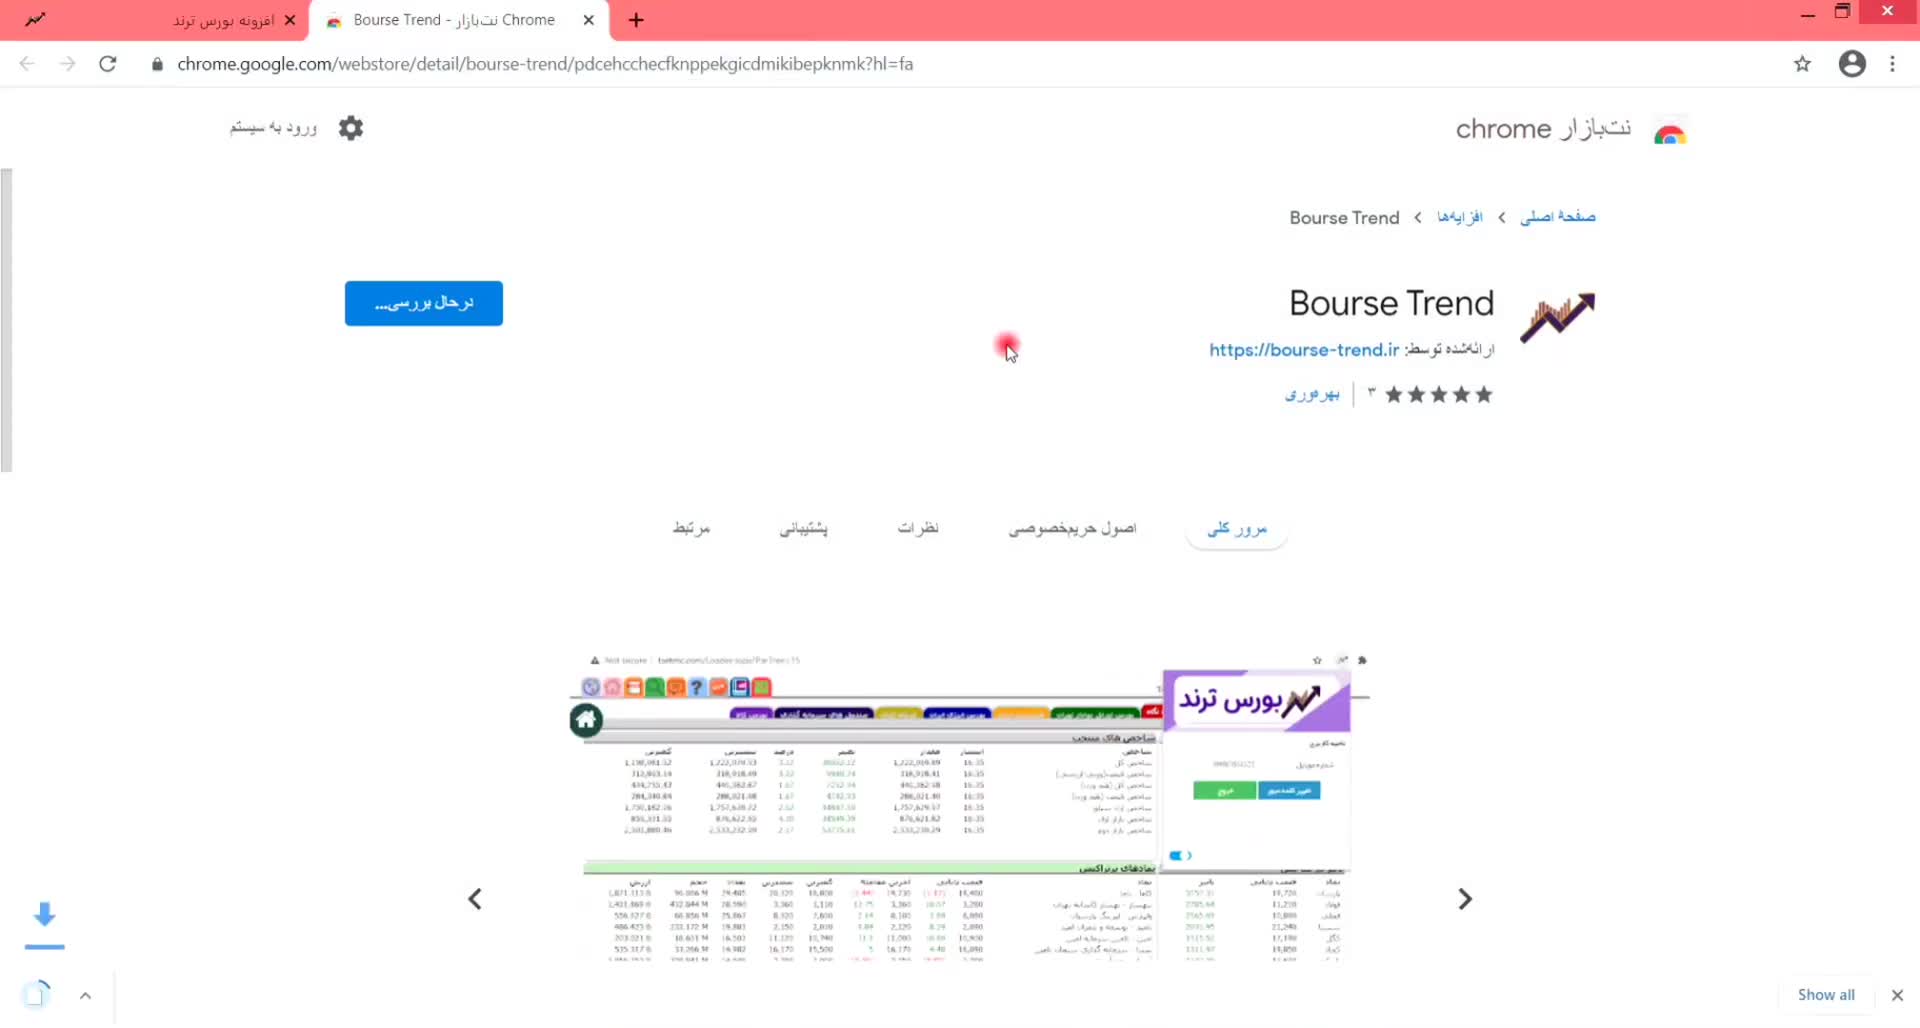The height and width of the screenshot is (1028, 1920).
Task: Open the پشتیبانی support tab
Action: (803, 528)
